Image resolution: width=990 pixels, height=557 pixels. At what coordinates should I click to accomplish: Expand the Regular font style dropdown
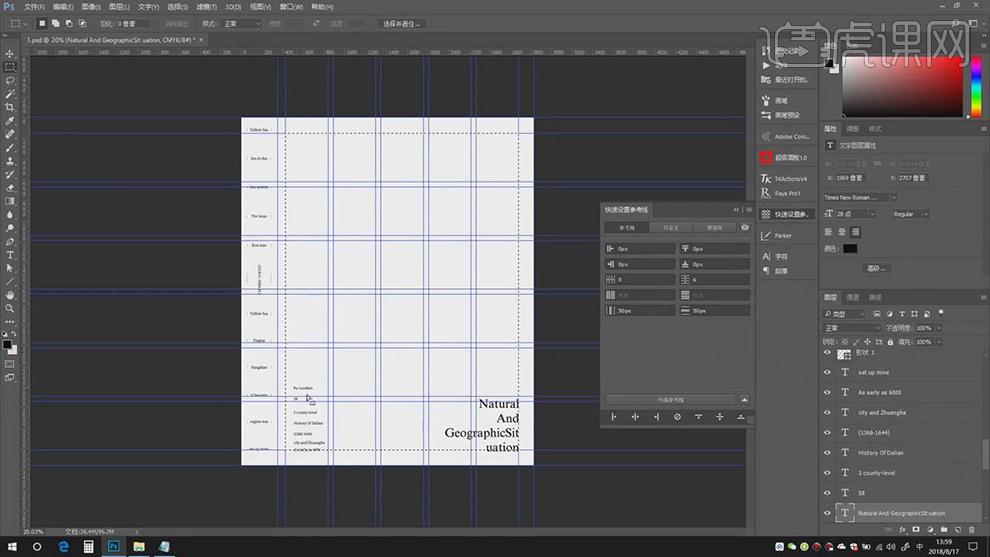pyautogui.click(x=910, y=214)
